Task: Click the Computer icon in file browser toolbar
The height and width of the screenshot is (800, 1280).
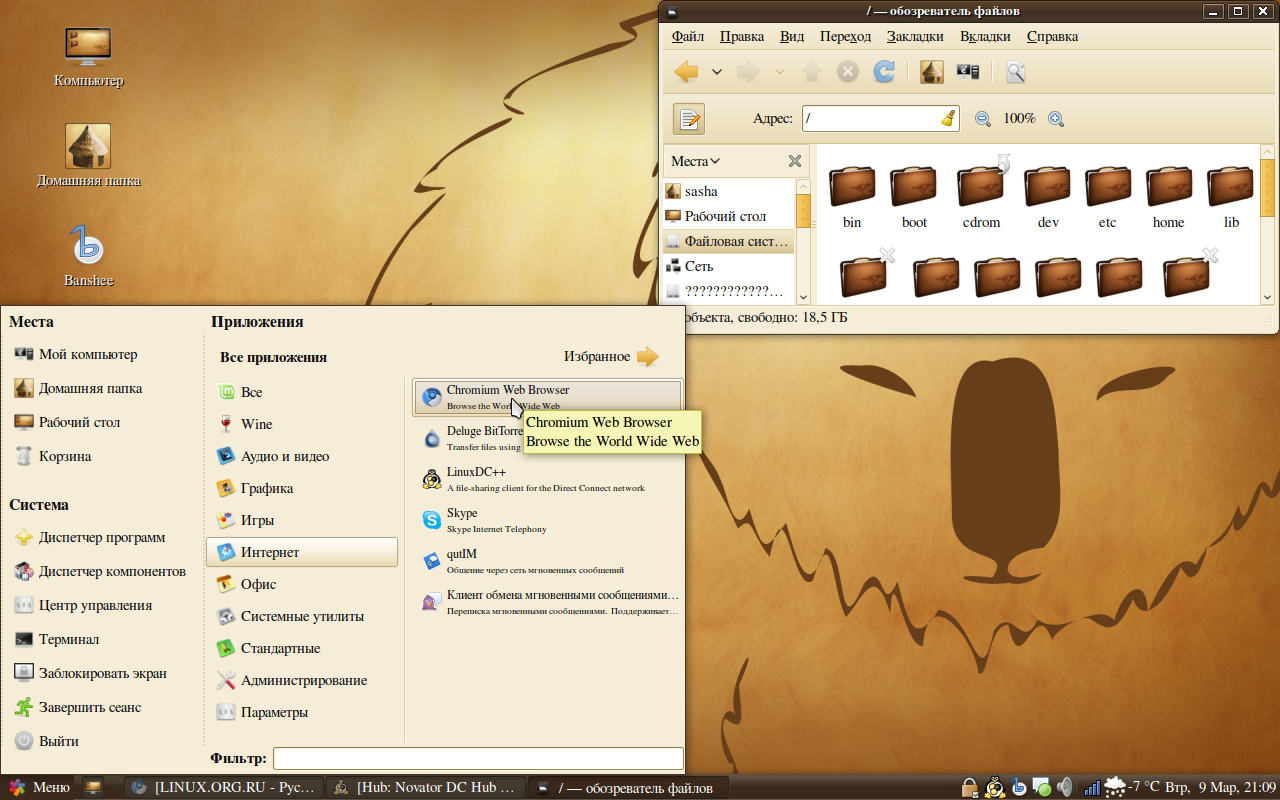Action: pos(967,72)
